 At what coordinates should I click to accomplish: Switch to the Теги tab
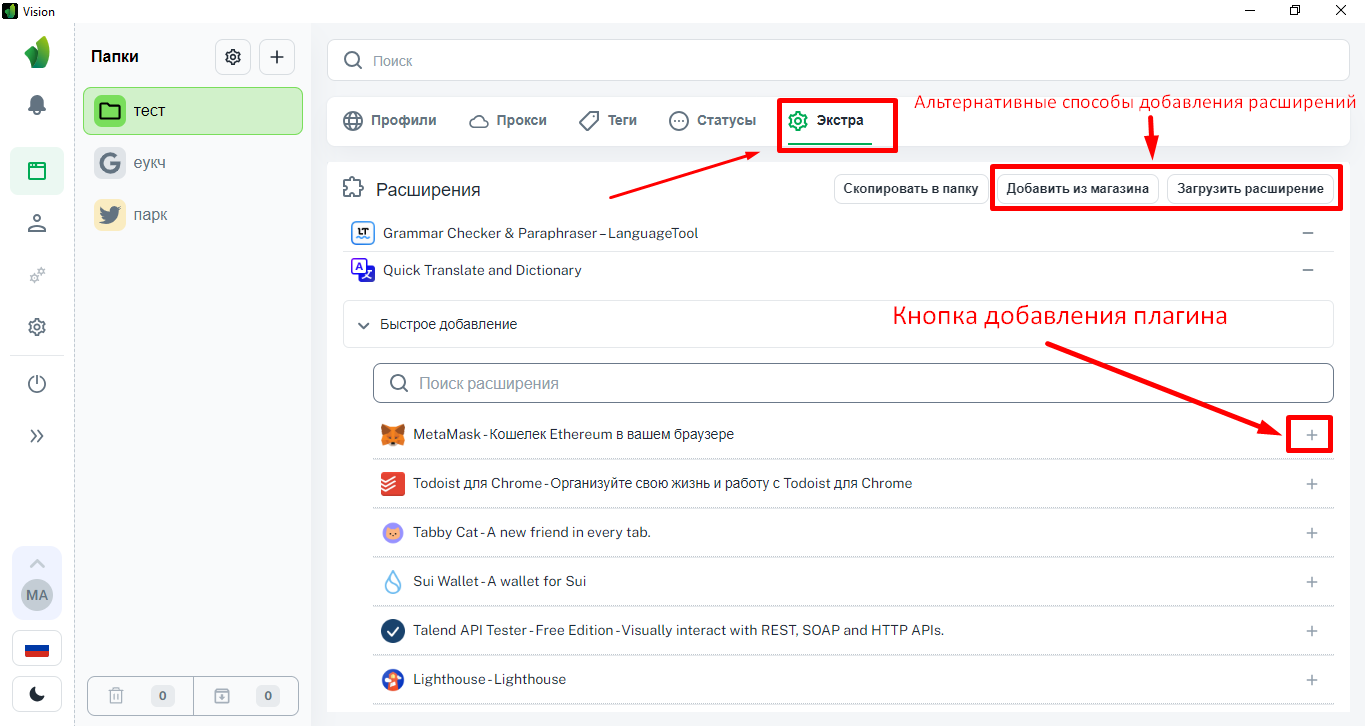pos(608,120)
